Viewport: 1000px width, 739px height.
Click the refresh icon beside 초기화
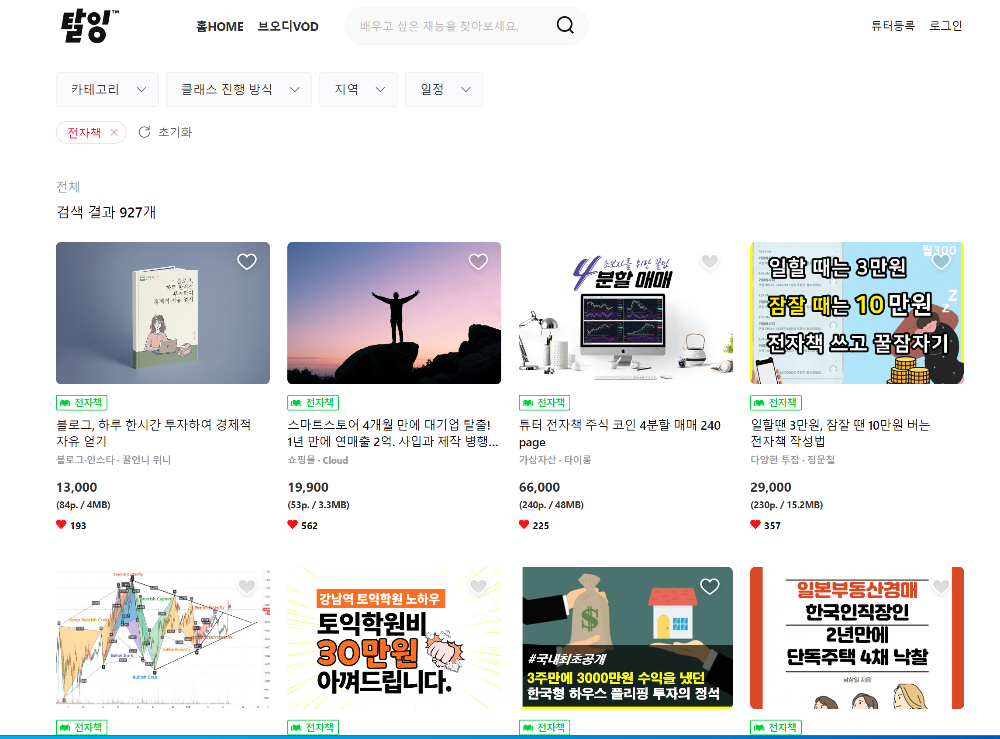(x=143, y=132)
